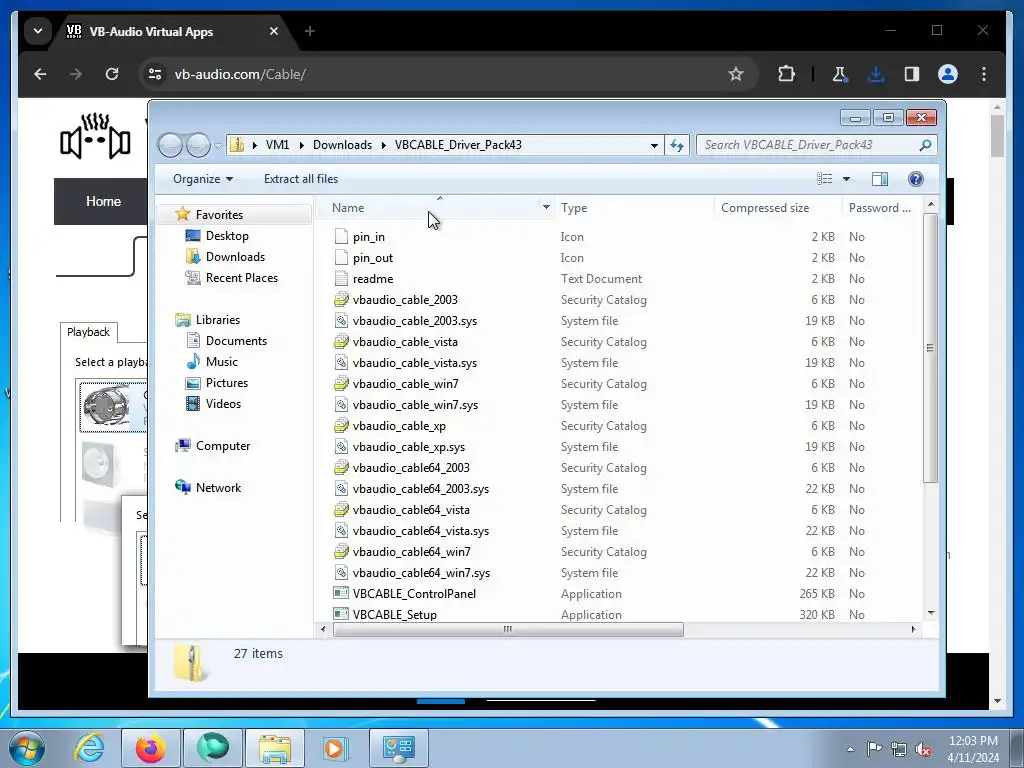Select the VBCABLE_Setup application file
This screenshot has height=768, width=1024.
point(394,615)
